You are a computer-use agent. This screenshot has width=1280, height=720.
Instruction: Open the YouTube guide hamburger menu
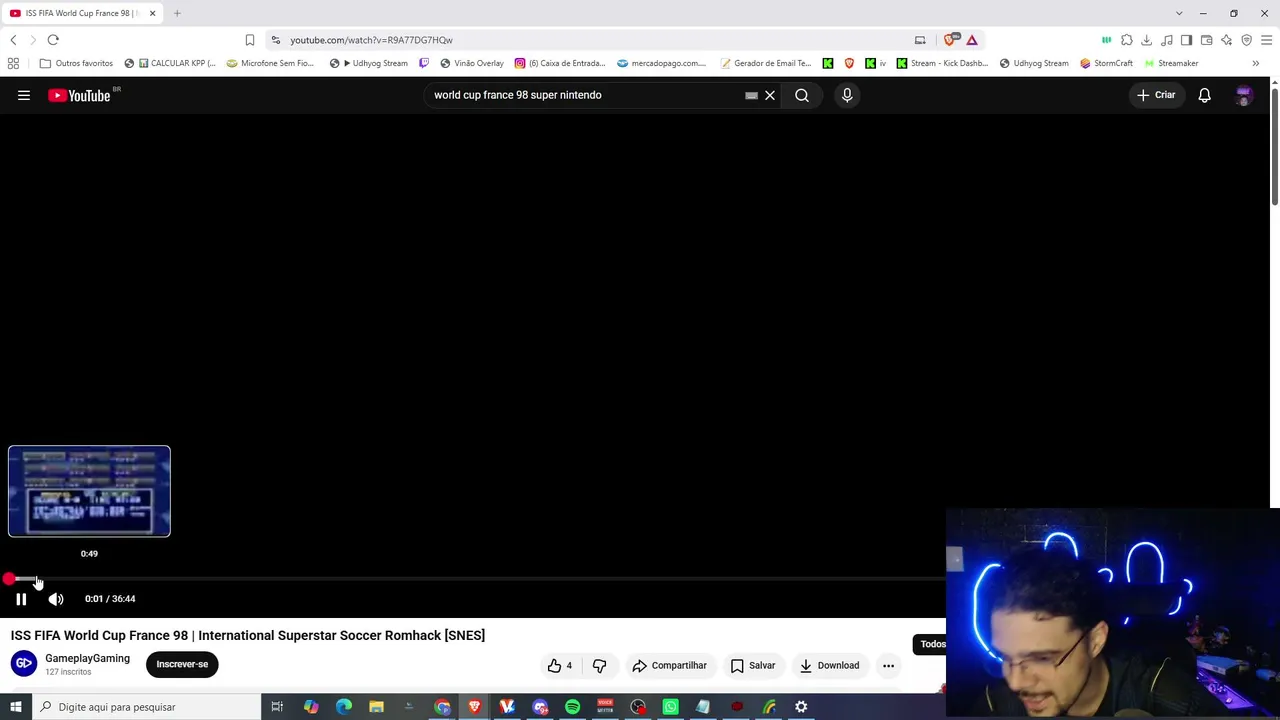(24, 95)
